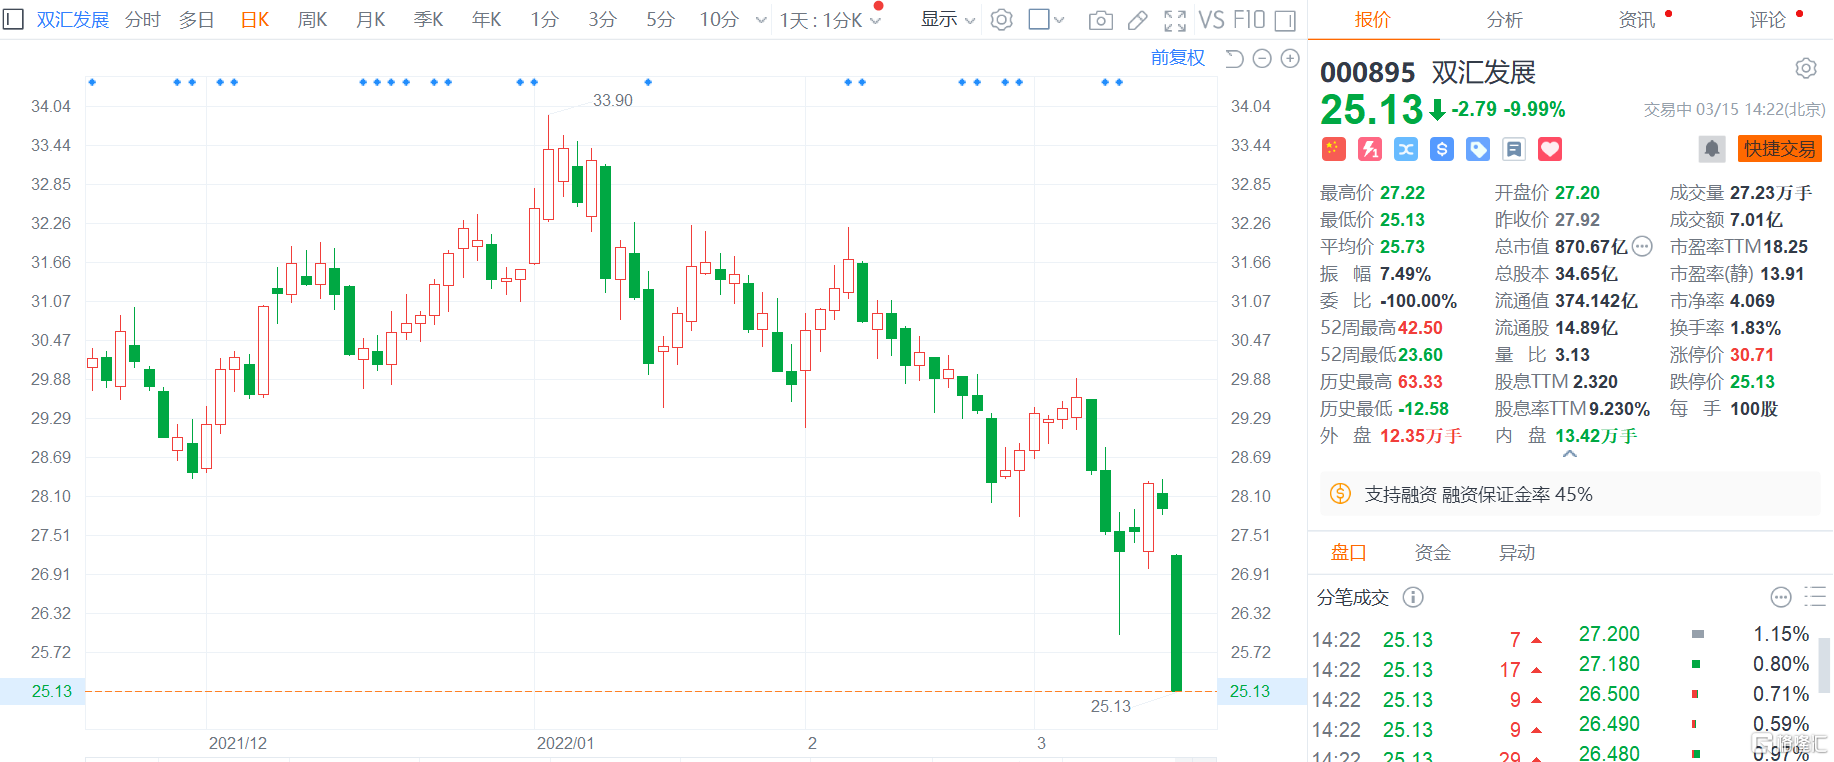
Task: Select the 3分 three-minute interval
Action: 602,20
